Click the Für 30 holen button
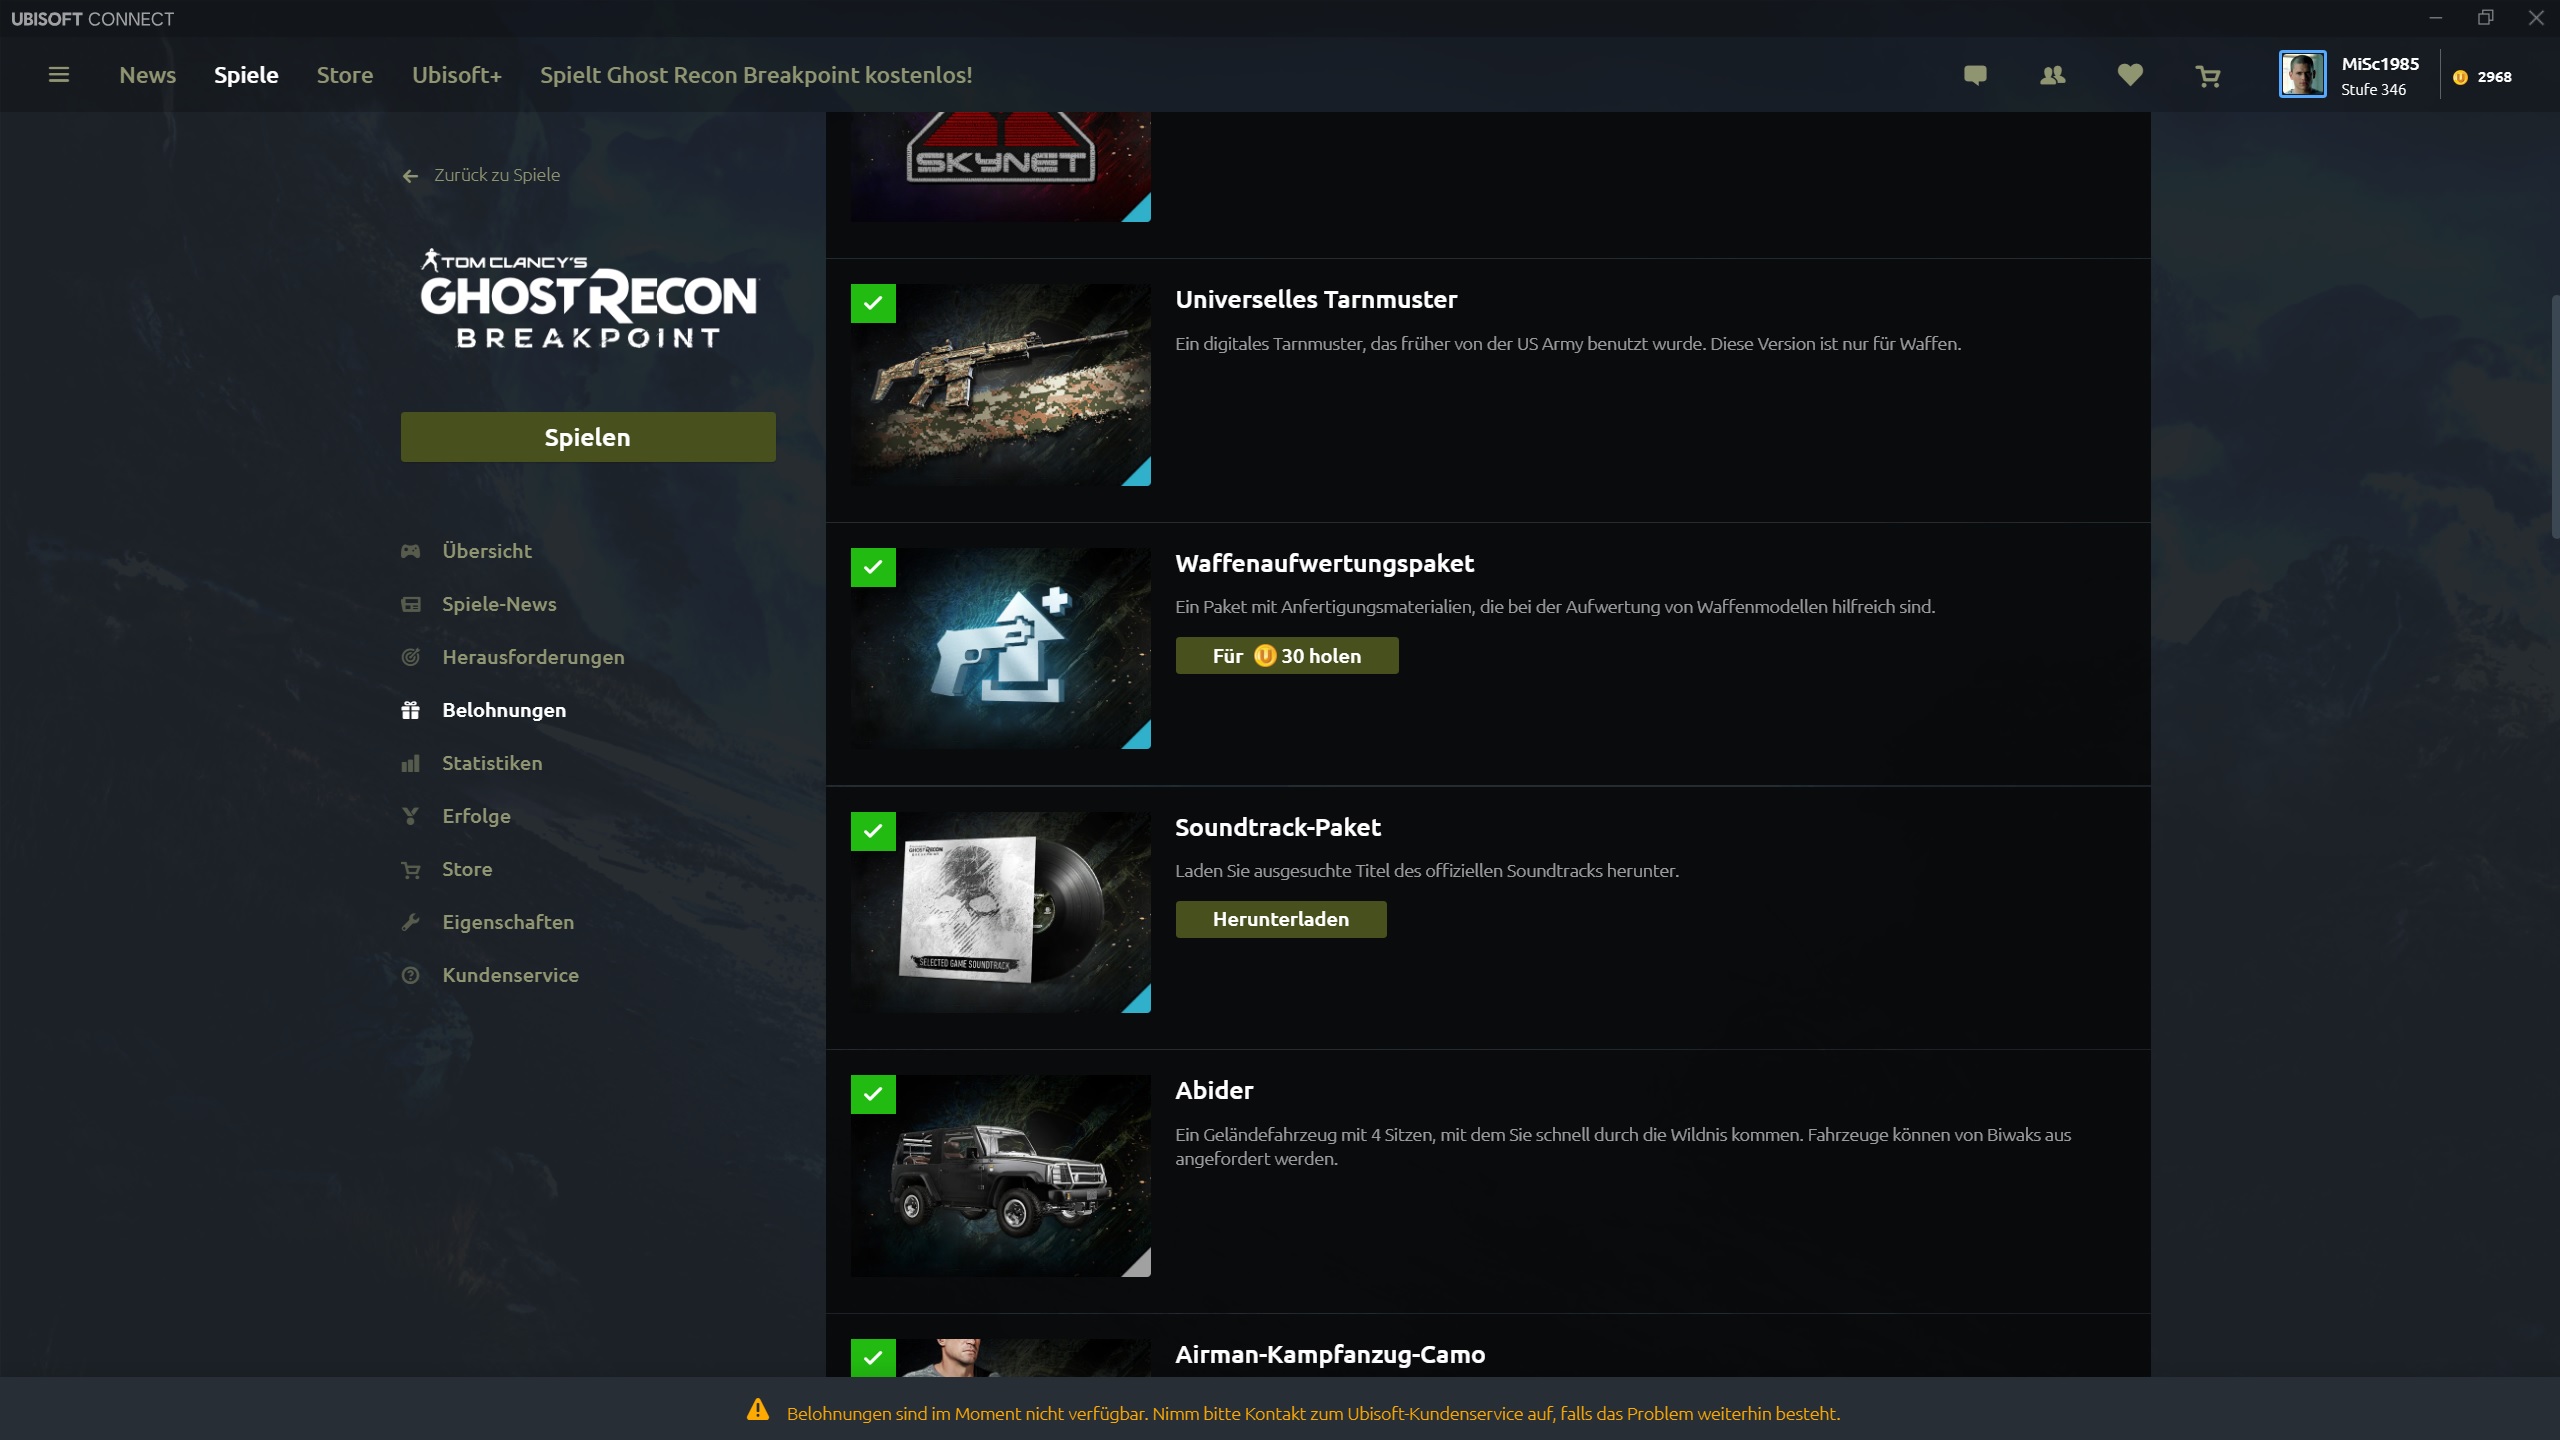2560x1440 pixels. (1286, 656)
